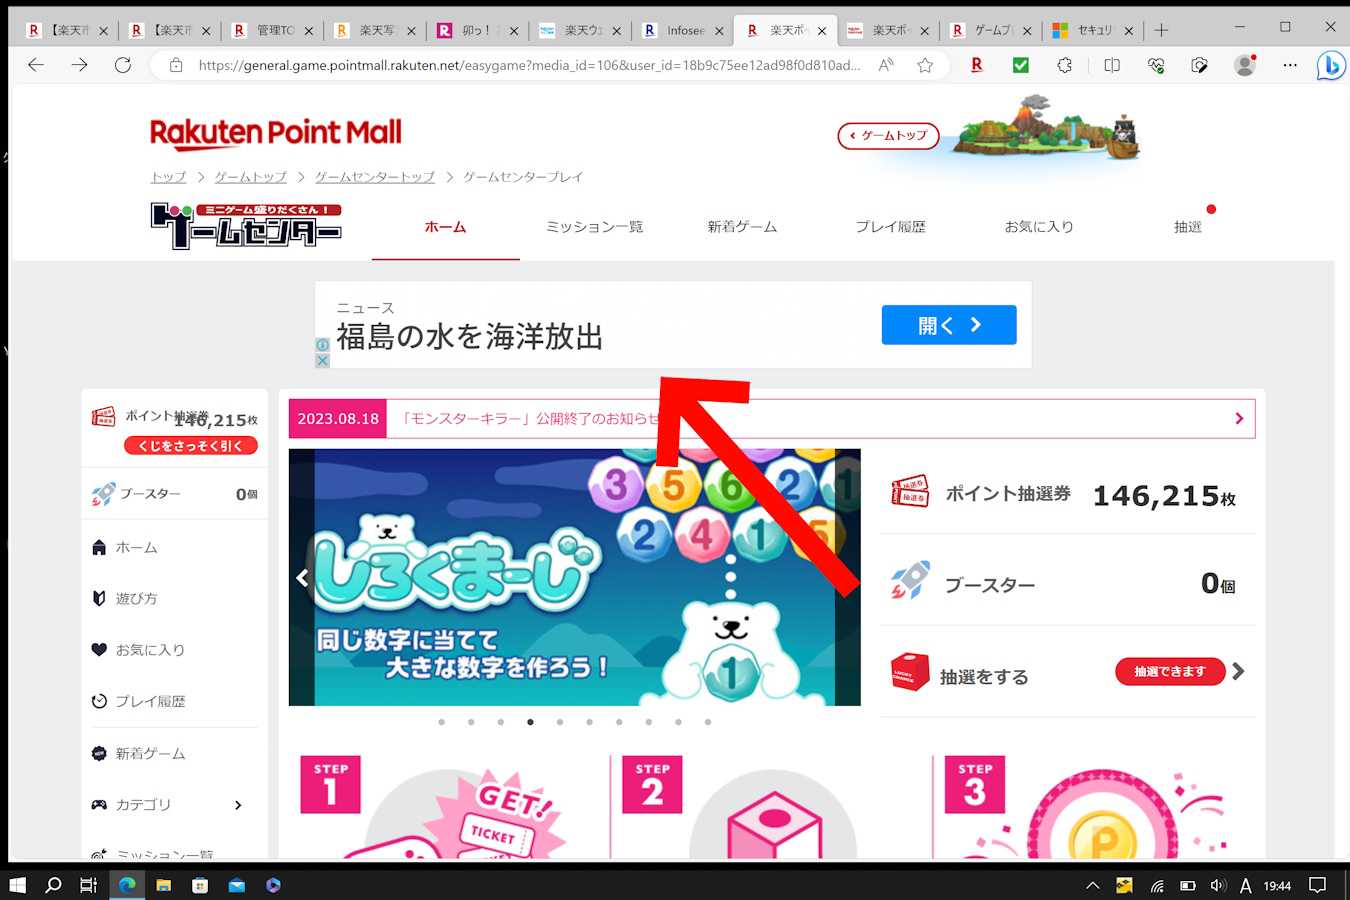Screen dimensions: 1350x900
Task: Reload the current page
Action: 123,65
